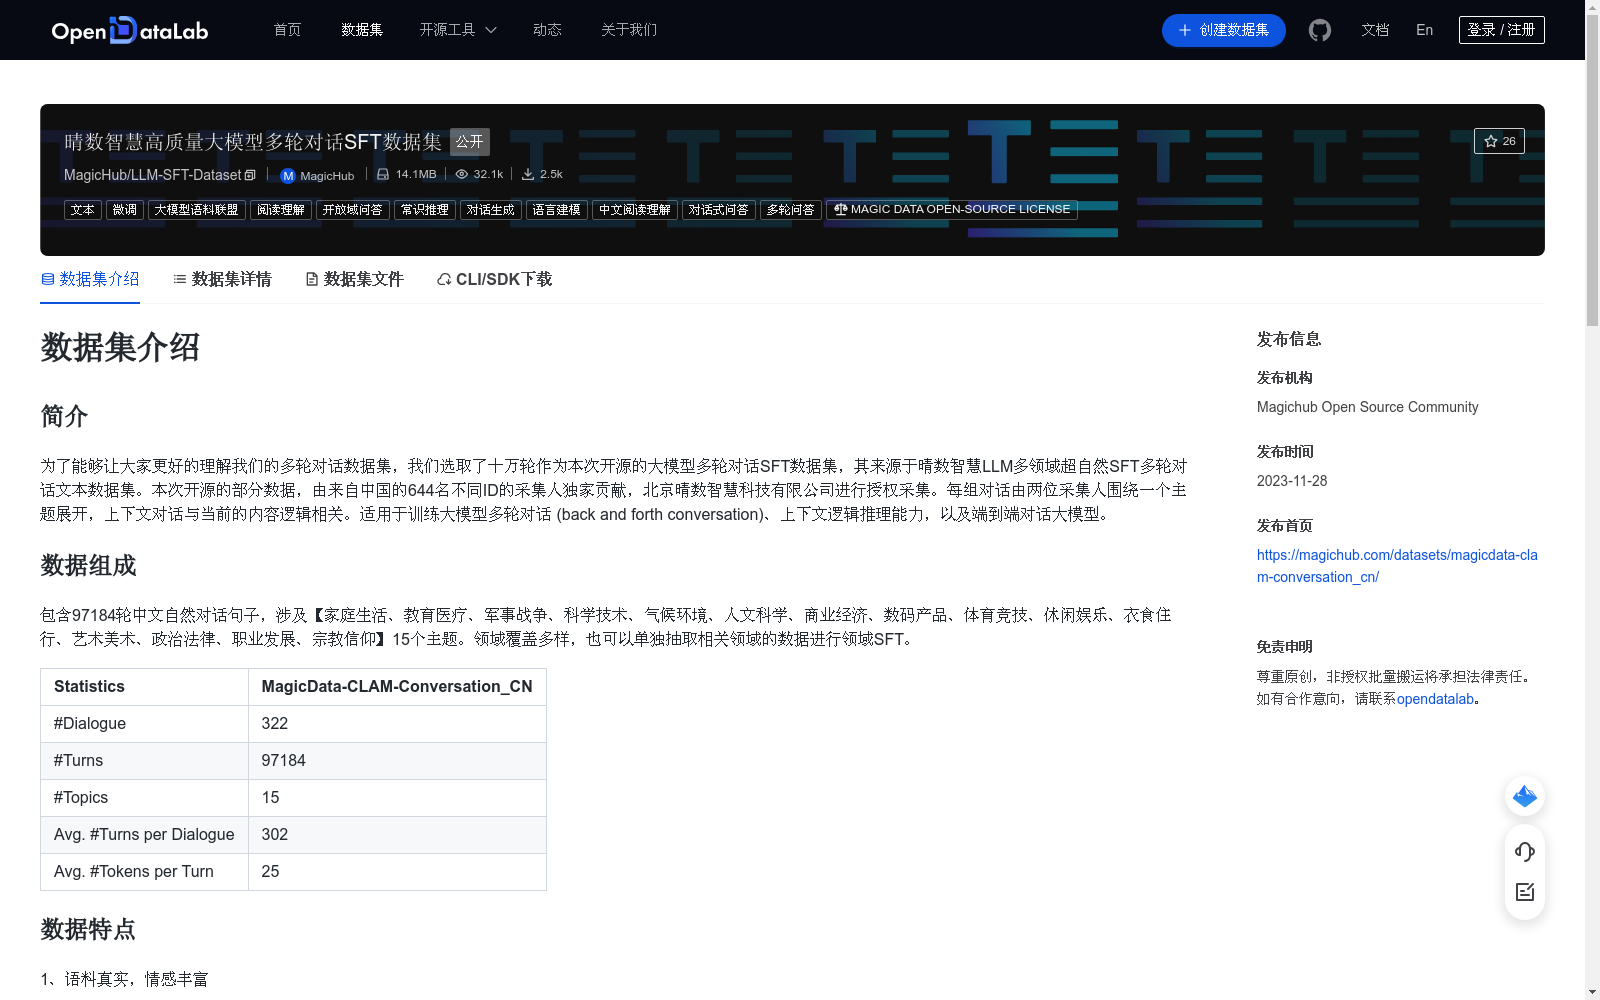The width and height of the screenshot is (1600, 1000).
Task: Star this dataset with 26 stars
Action: coord(1499,141)
